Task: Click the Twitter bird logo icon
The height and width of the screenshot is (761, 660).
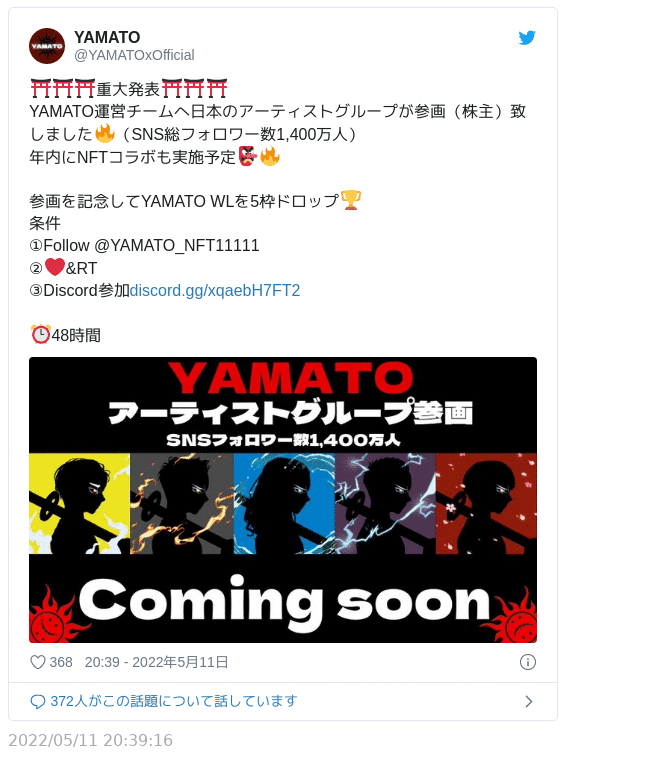Action: (x=527, y=37)
